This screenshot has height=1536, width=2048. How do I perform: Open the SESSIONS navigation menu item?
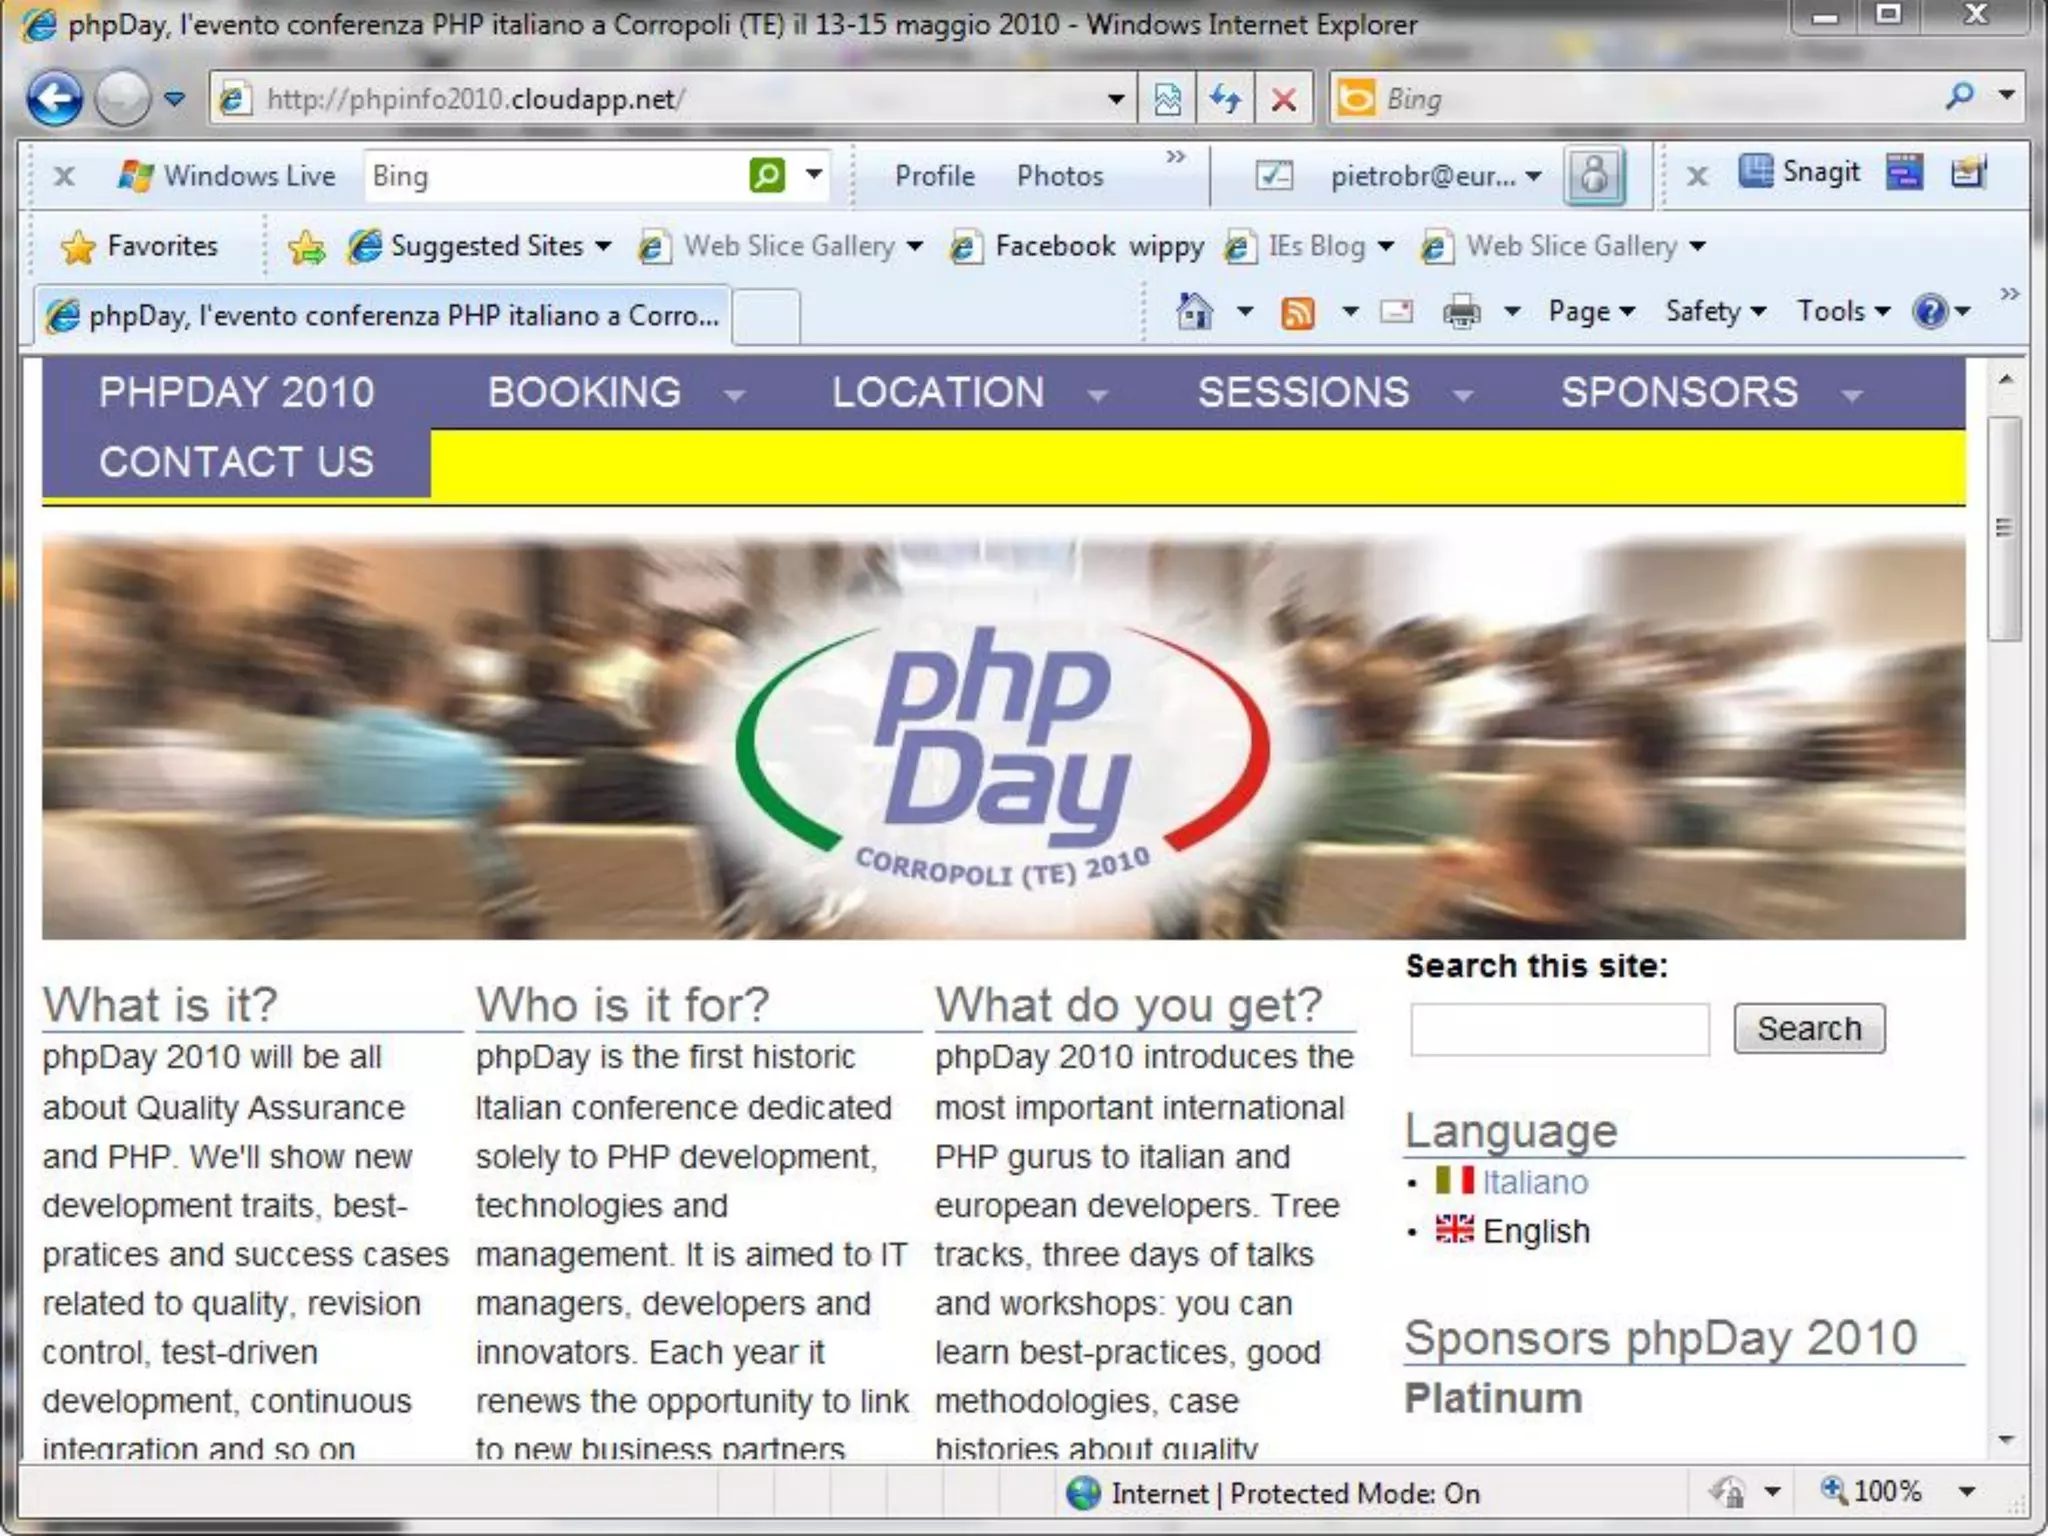coord(1303,392)
